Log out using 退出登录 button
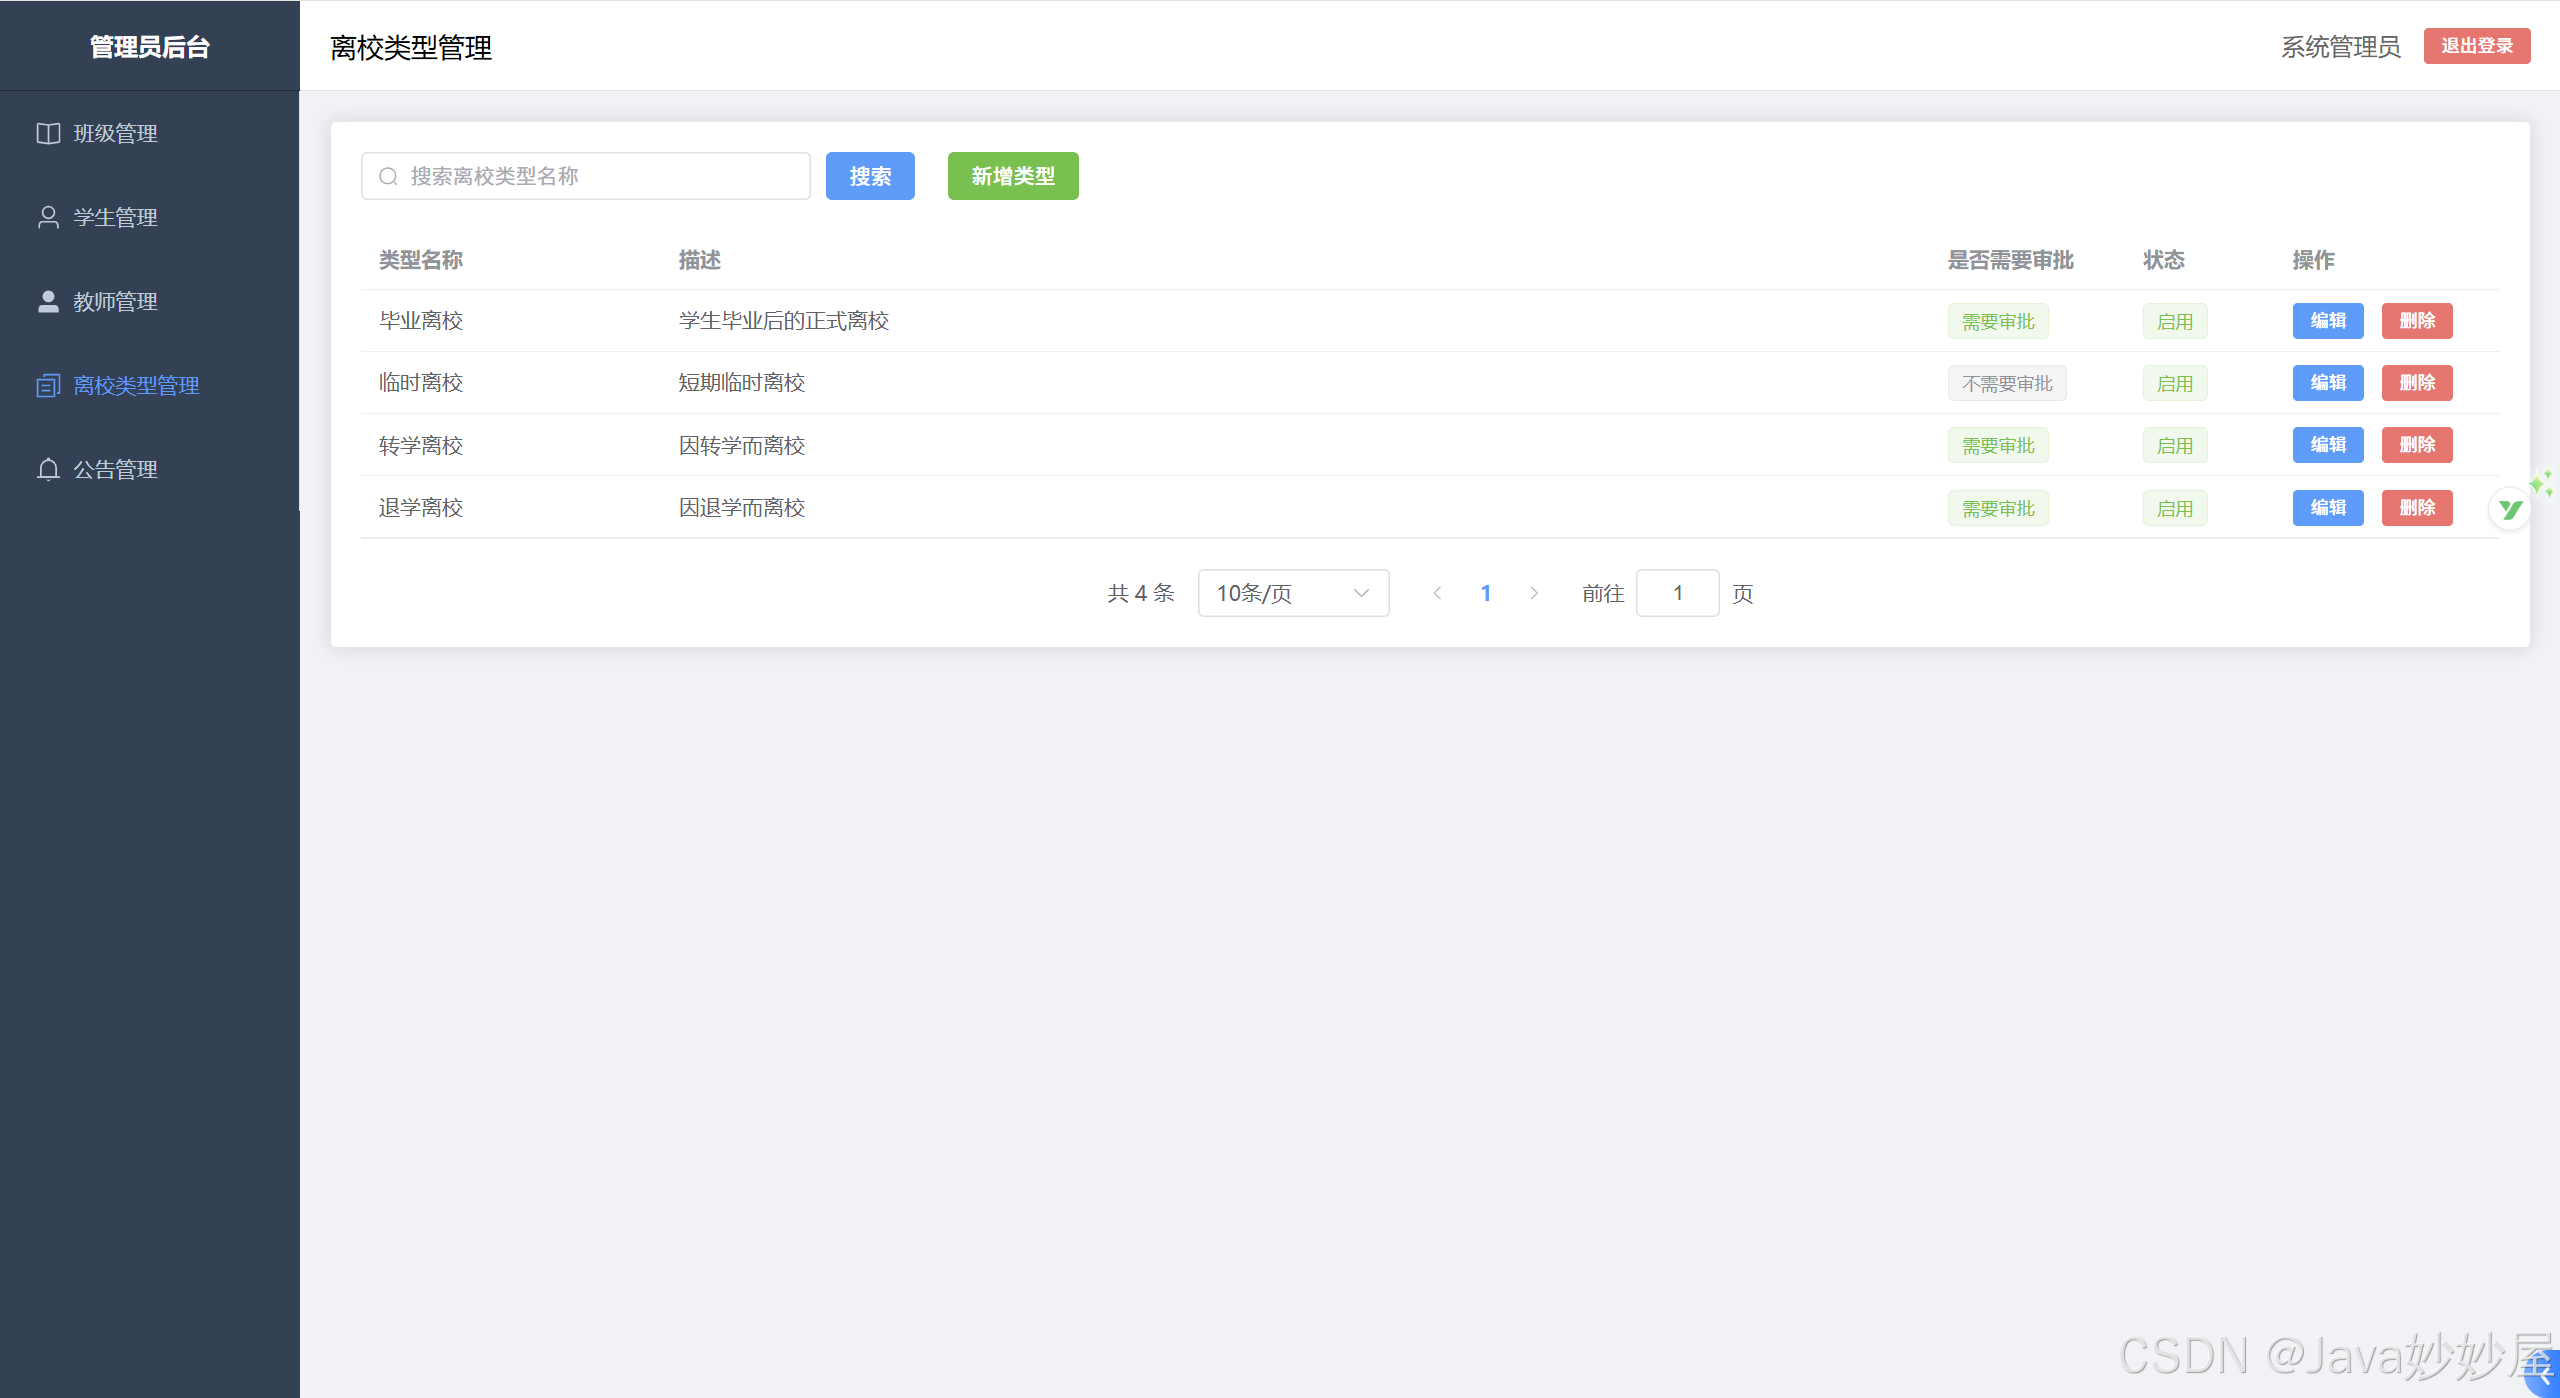 tap(2477, 46)
